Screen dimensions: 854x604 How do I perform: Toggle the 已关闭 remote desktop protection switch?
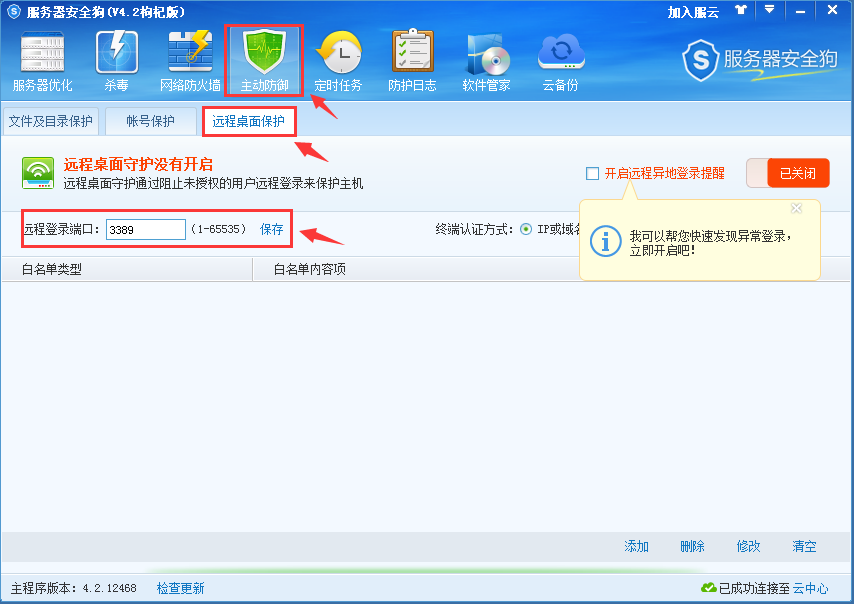[x=788, y=173]
